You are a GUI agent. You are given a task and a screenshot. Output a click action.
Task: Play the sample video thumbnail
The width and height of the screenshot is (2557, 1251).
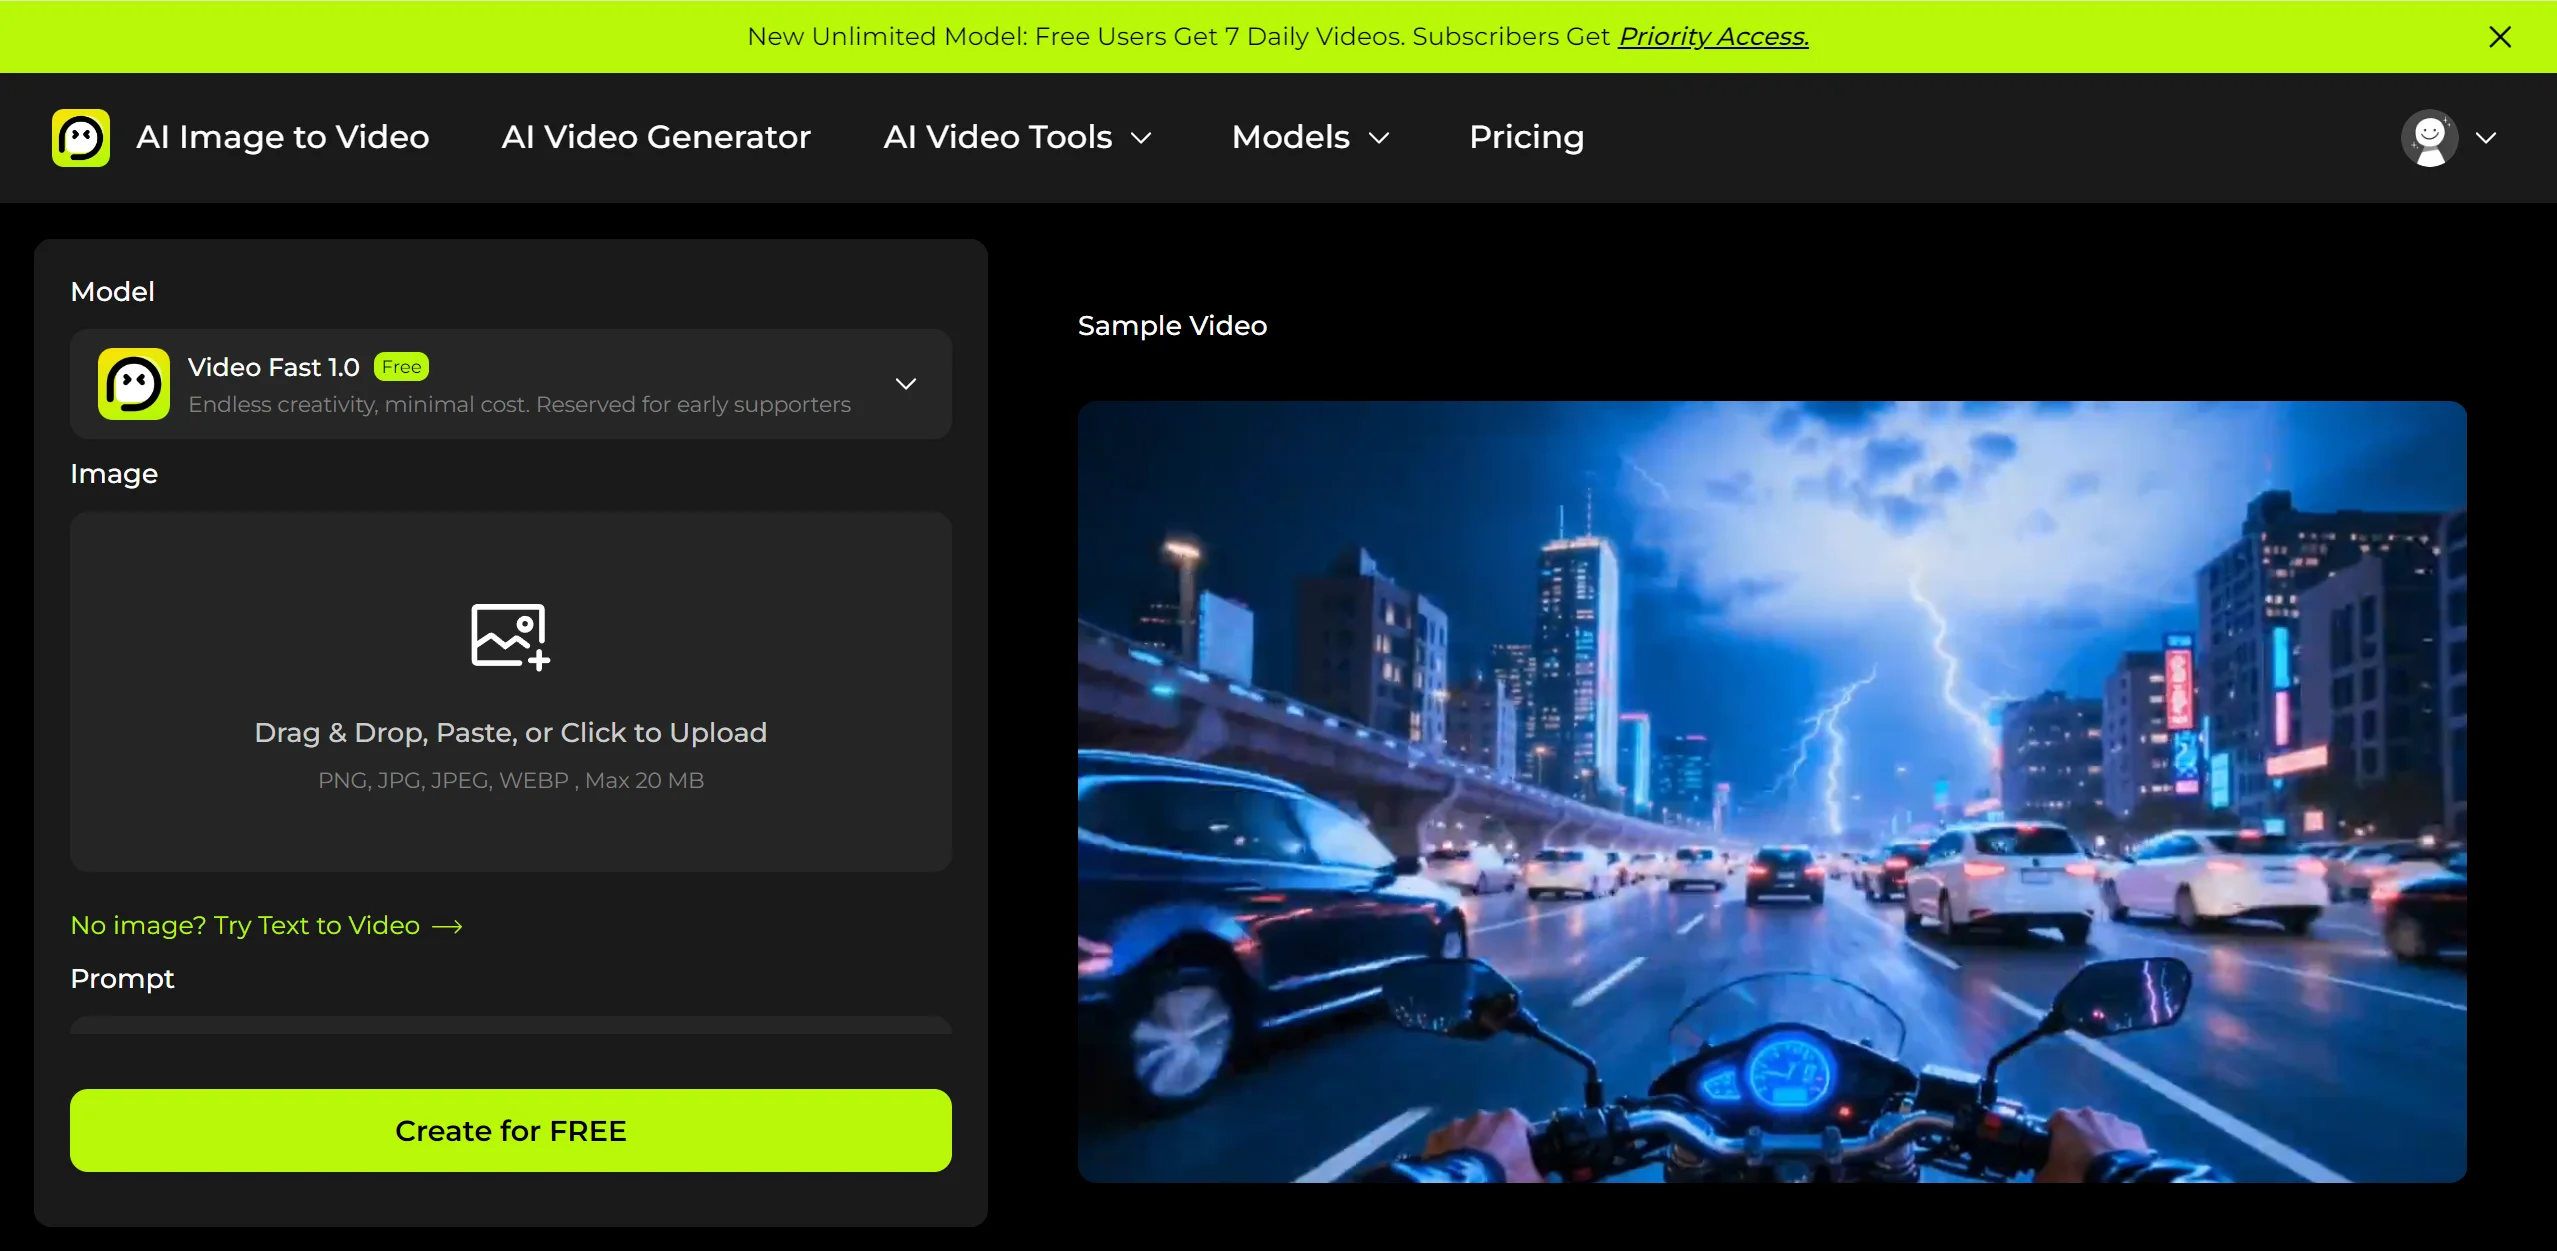point(1772,792)
